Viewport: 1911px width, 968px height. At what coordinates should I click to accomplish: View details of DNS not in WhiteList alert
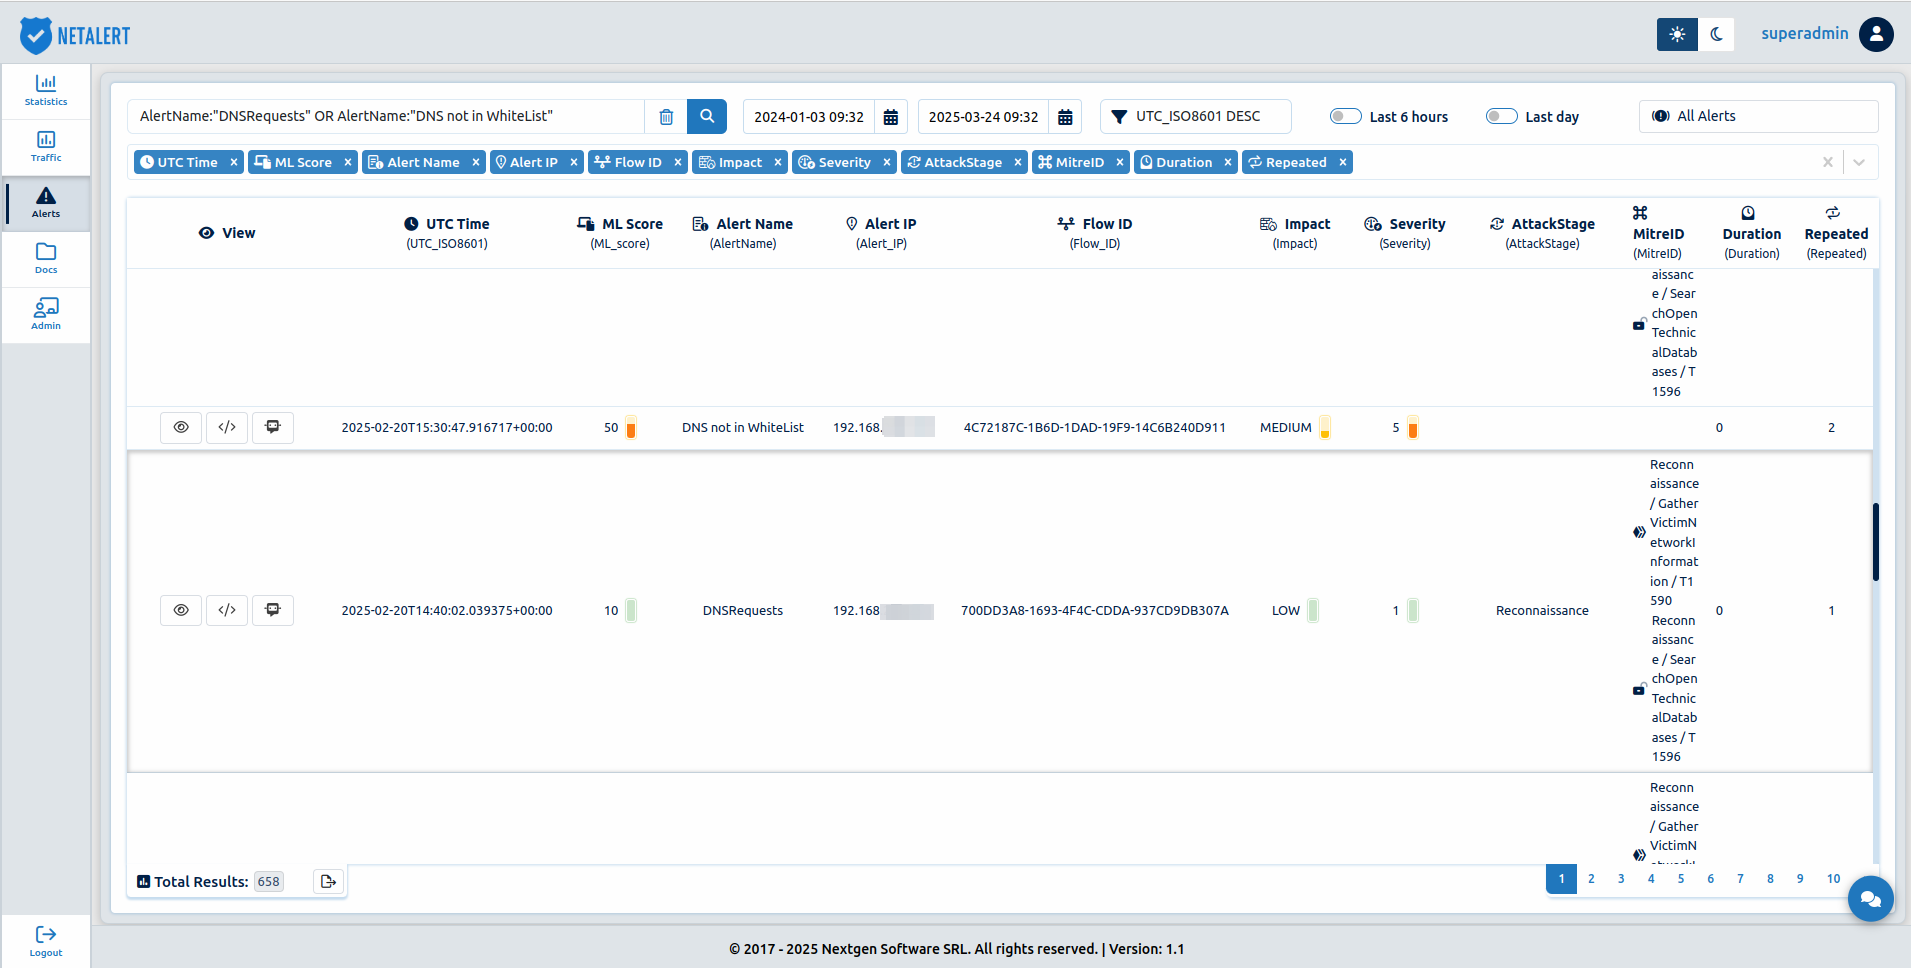(181, 427)
